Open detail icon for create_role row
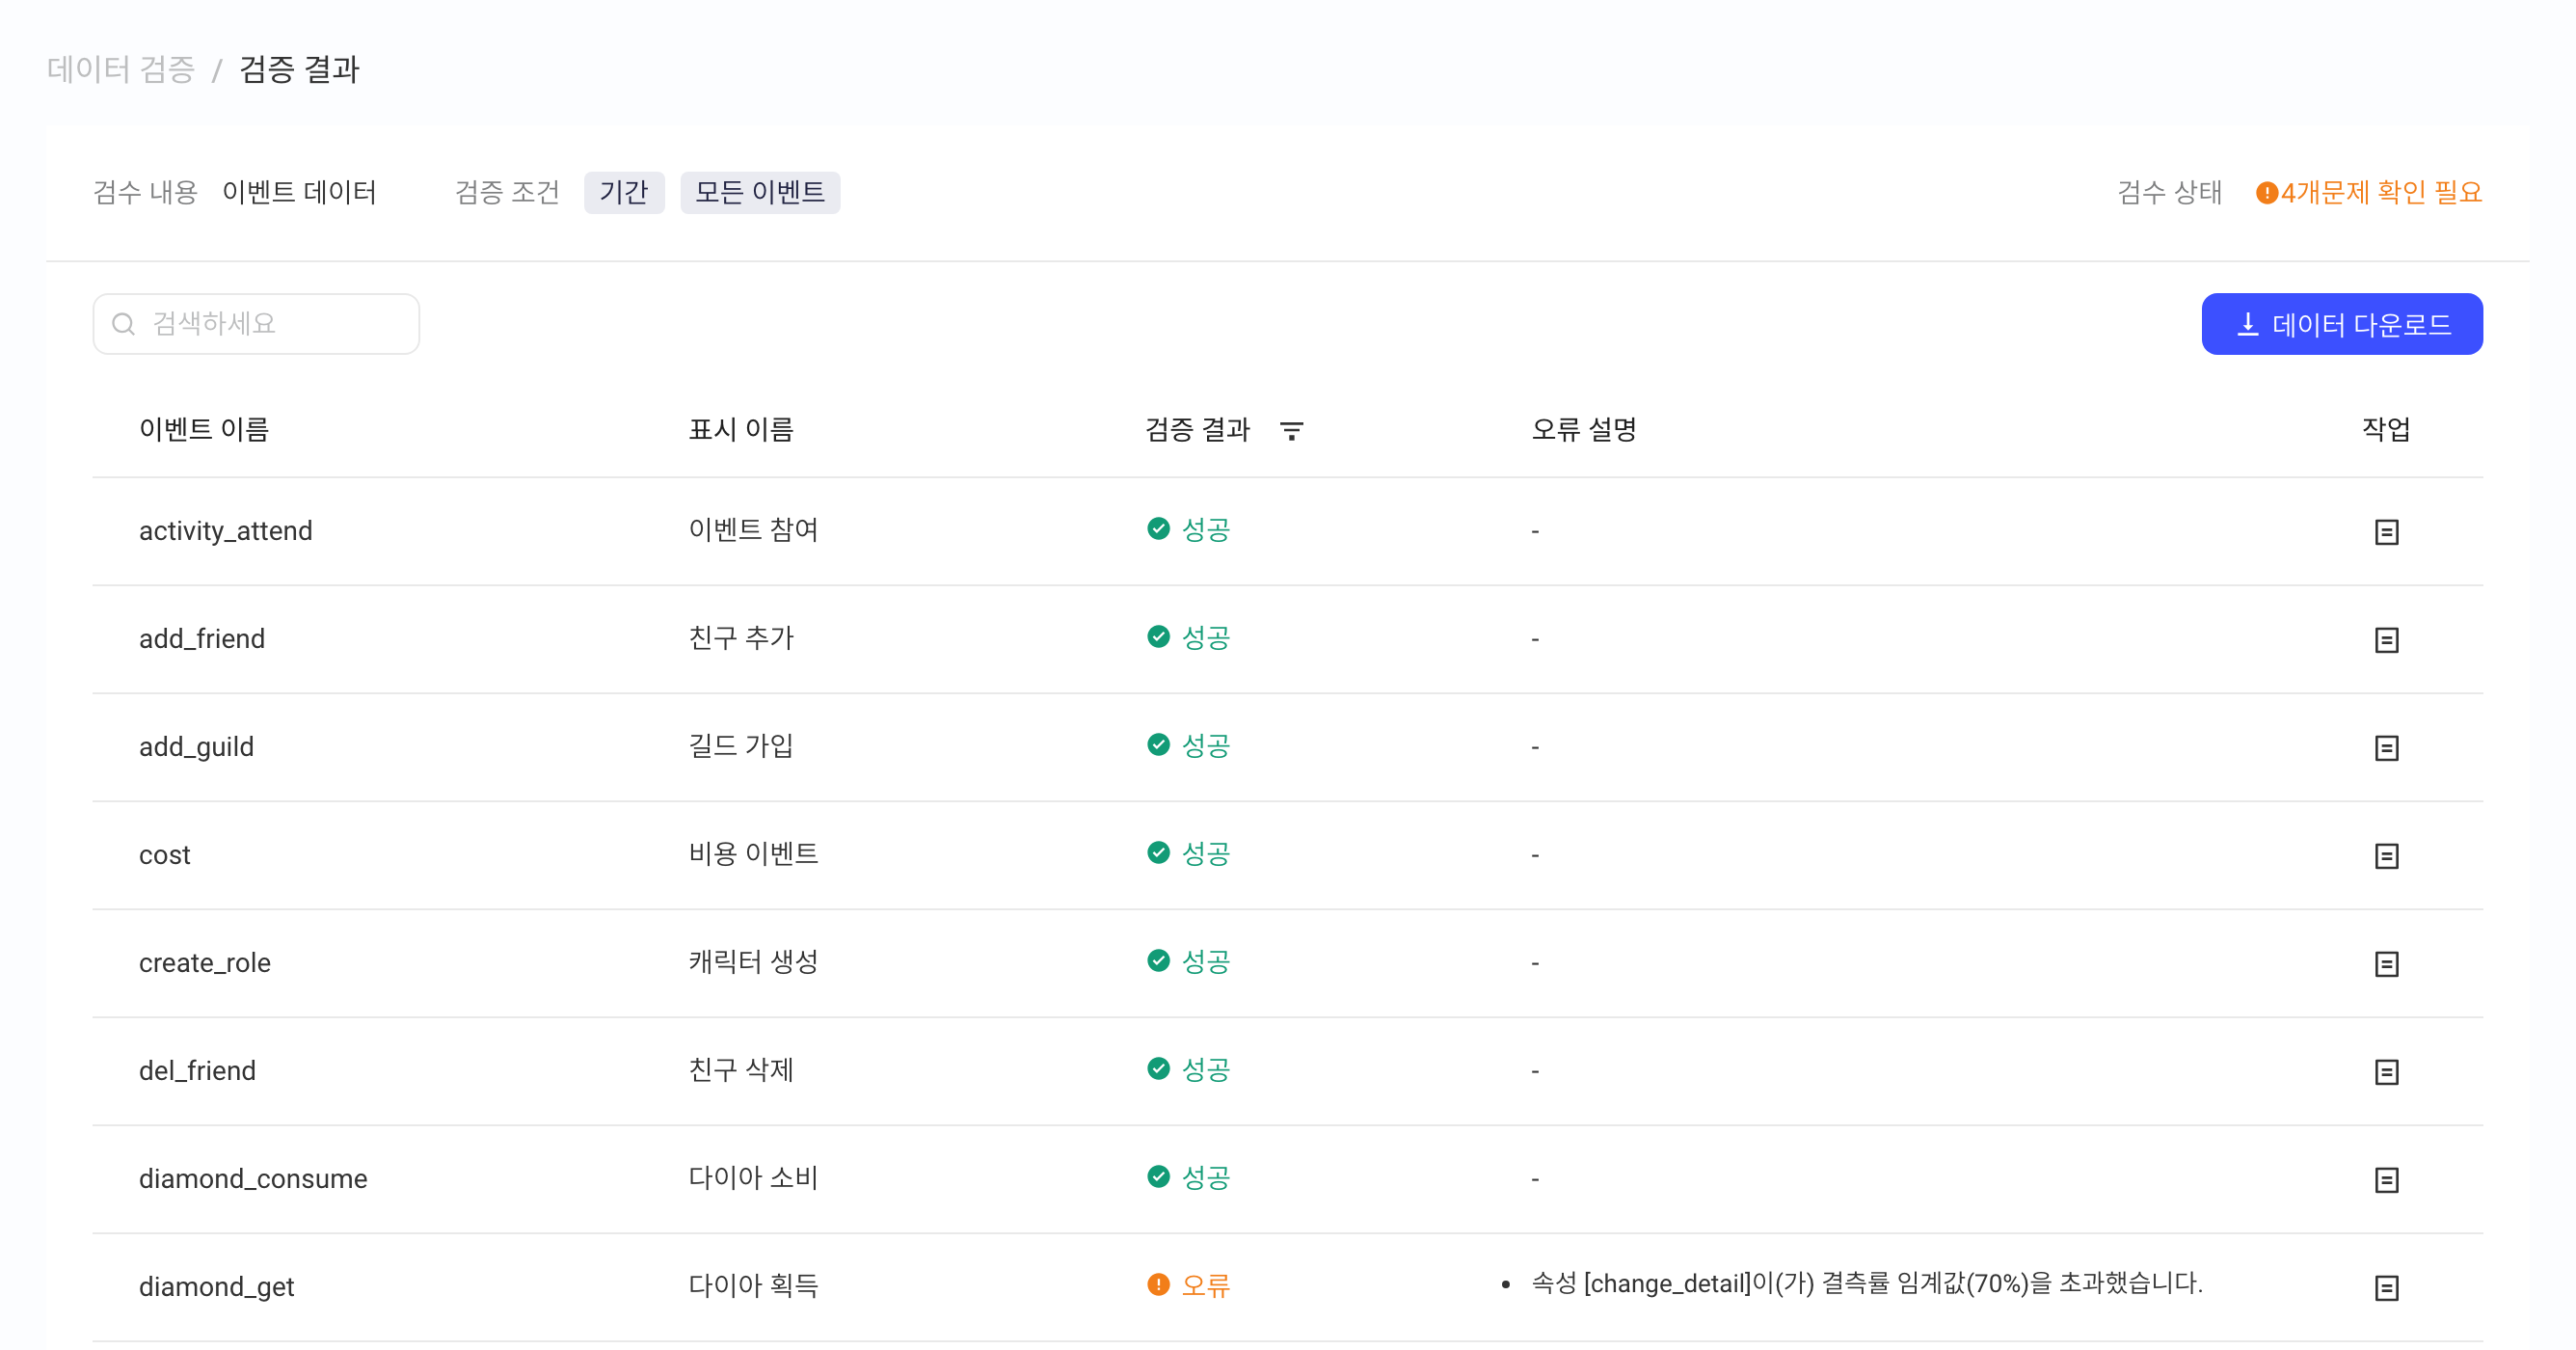2576x1350 pixels. coord(2386,963)
